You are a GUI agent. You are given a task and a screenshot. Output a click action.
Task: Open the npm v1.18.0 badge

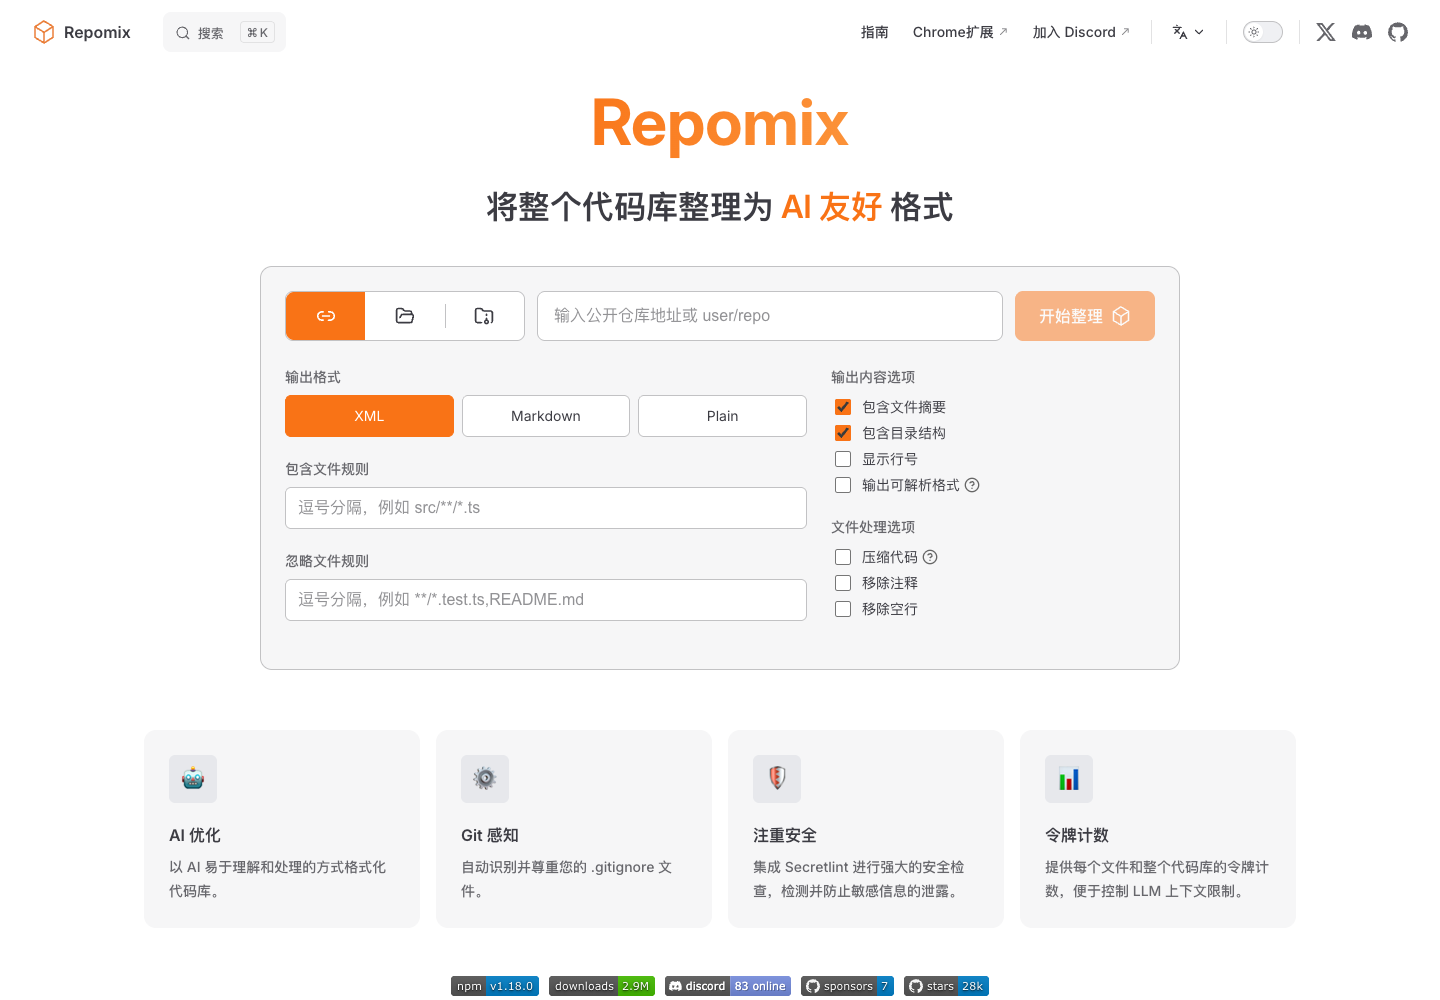[x=495, y=986]
